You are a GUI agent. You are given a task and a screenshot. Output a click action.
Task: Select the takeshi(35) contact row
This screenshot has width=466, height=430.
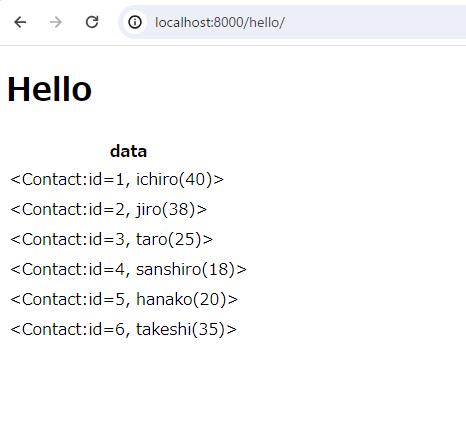pyautogui.click(x=124, y=329)
